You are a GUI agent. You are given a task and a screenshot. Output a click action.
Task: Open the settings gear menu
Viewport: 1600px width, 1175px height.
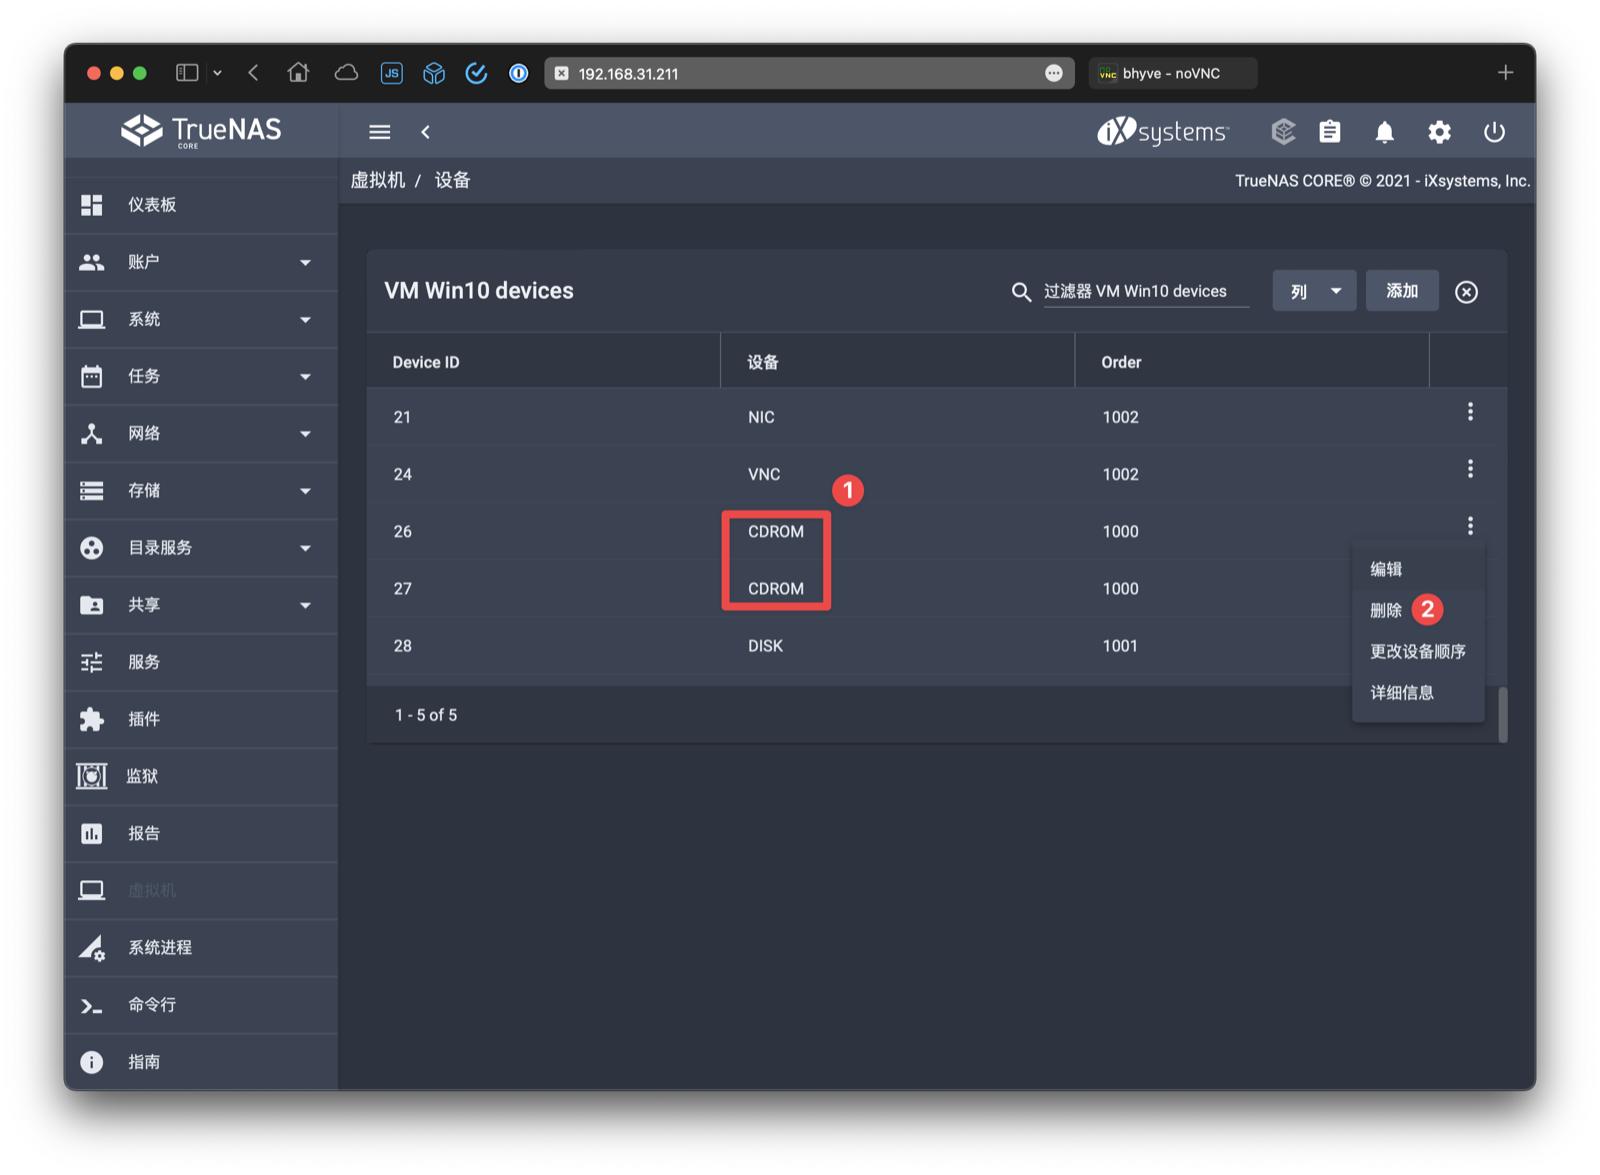[1439, 132]
